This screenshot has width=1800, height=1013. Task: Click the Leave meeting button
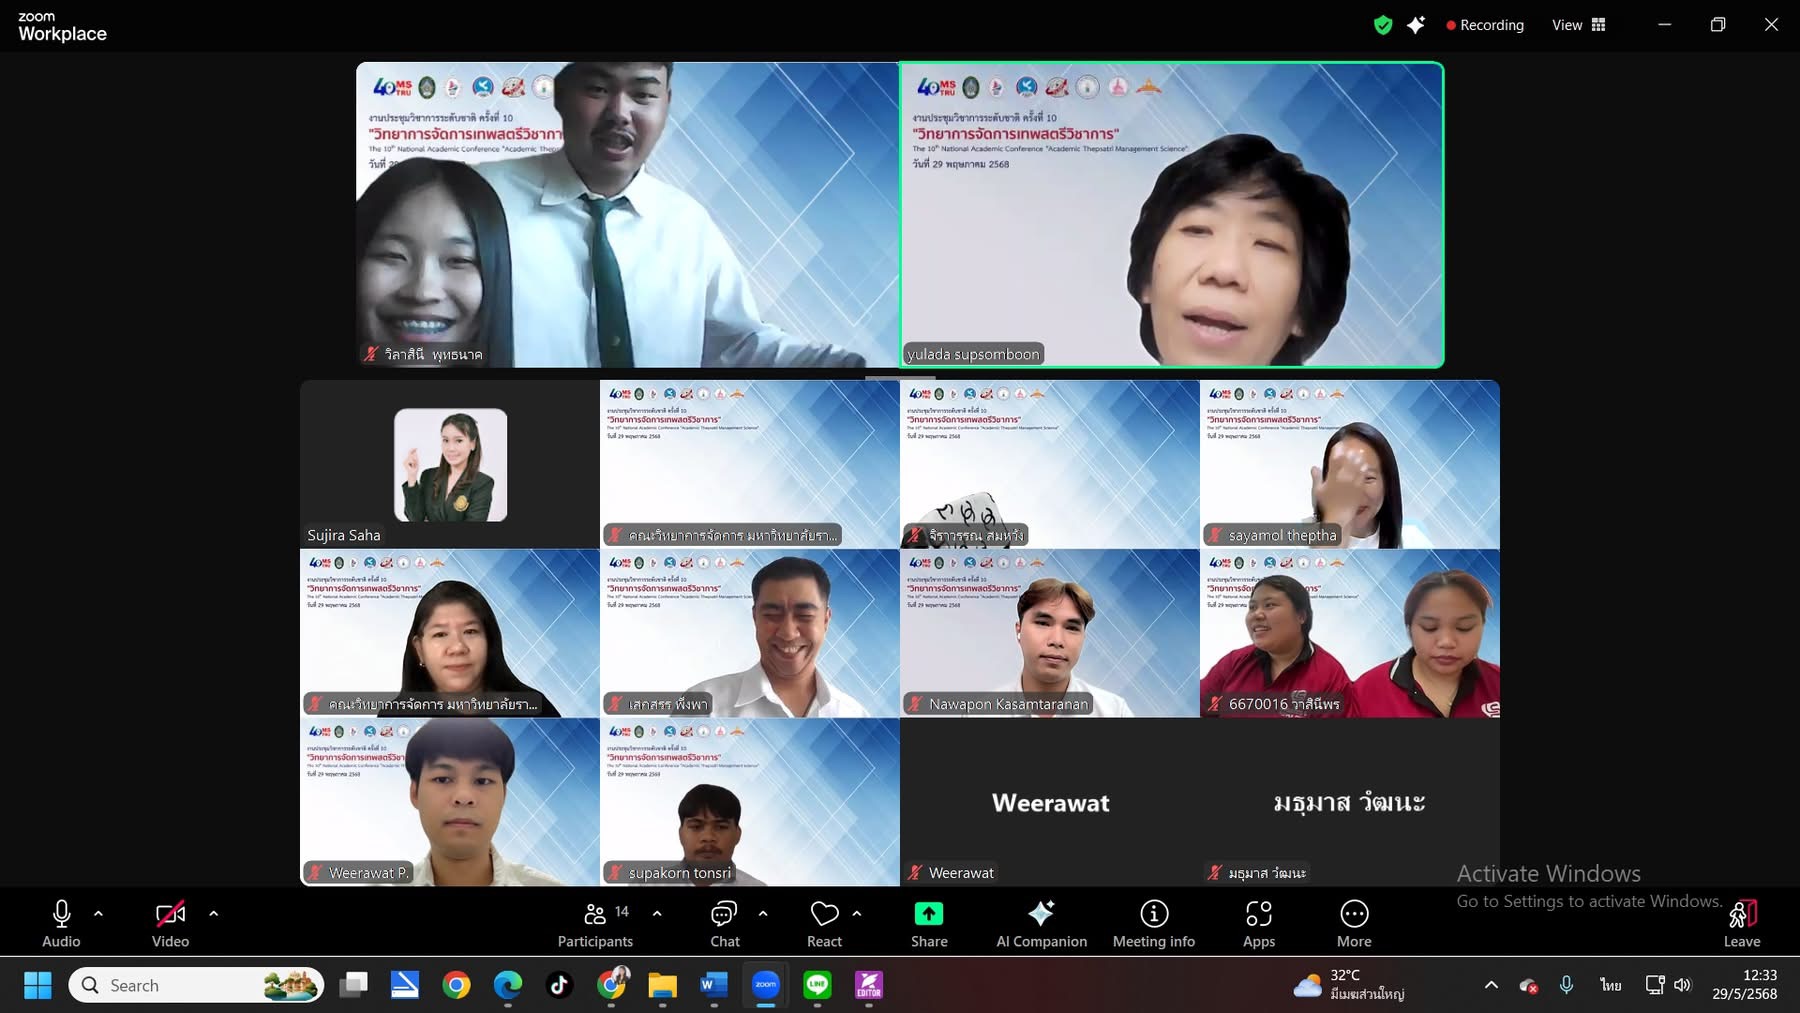[x=1741, y=924]
